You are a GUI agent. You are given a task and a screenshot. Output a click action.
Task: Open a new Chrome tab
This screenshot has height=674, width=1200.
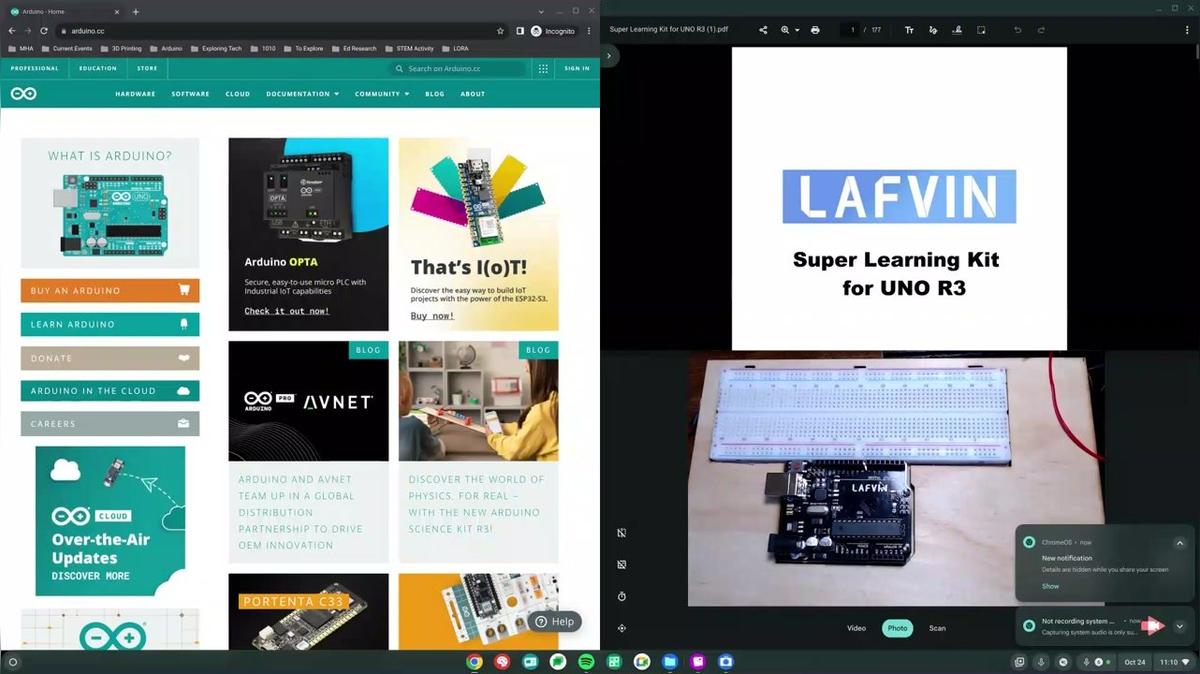(136, 12)
